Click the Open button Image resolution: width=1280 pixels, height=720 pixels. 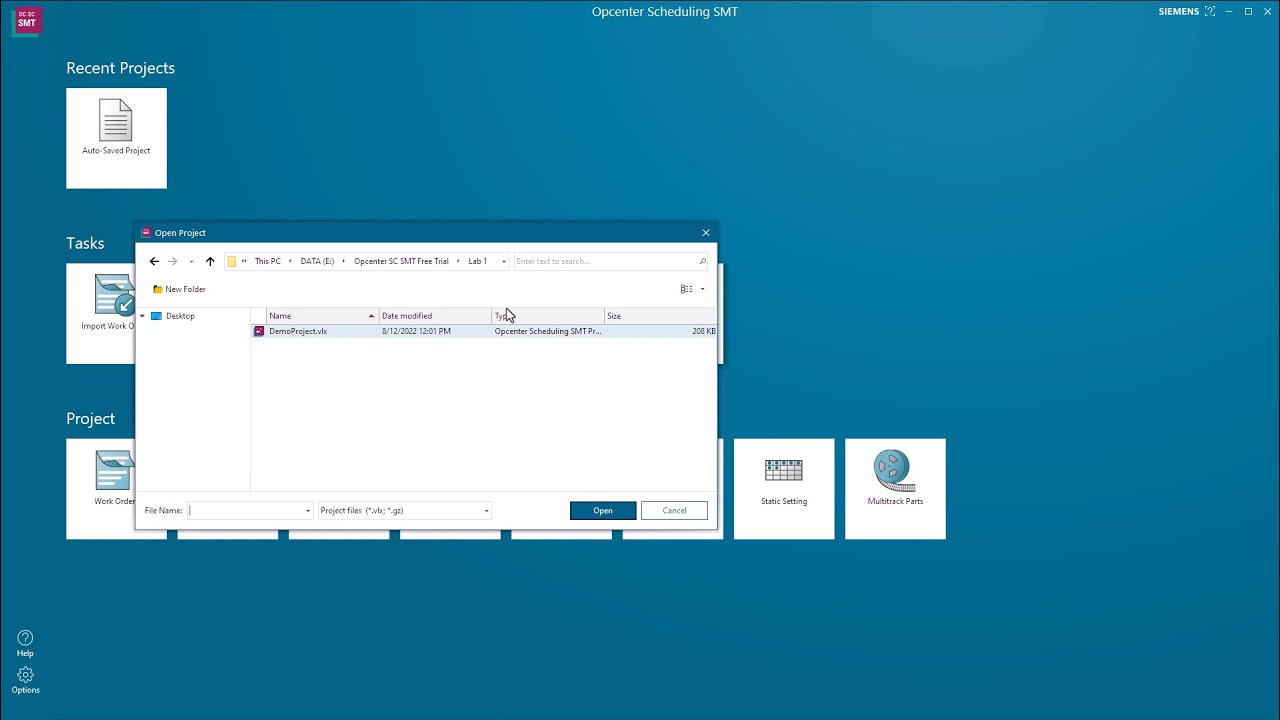(x=603, y=510)
